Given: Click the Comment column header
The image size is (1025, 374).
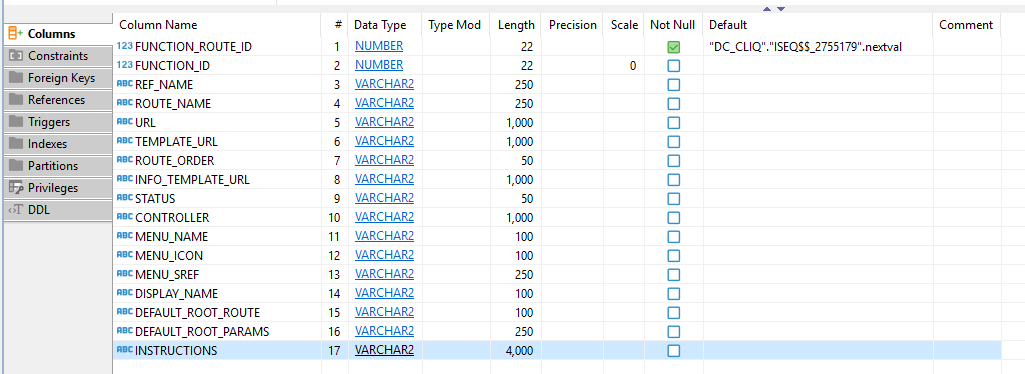Looking at the screenshot, I should tap(966, 25).
